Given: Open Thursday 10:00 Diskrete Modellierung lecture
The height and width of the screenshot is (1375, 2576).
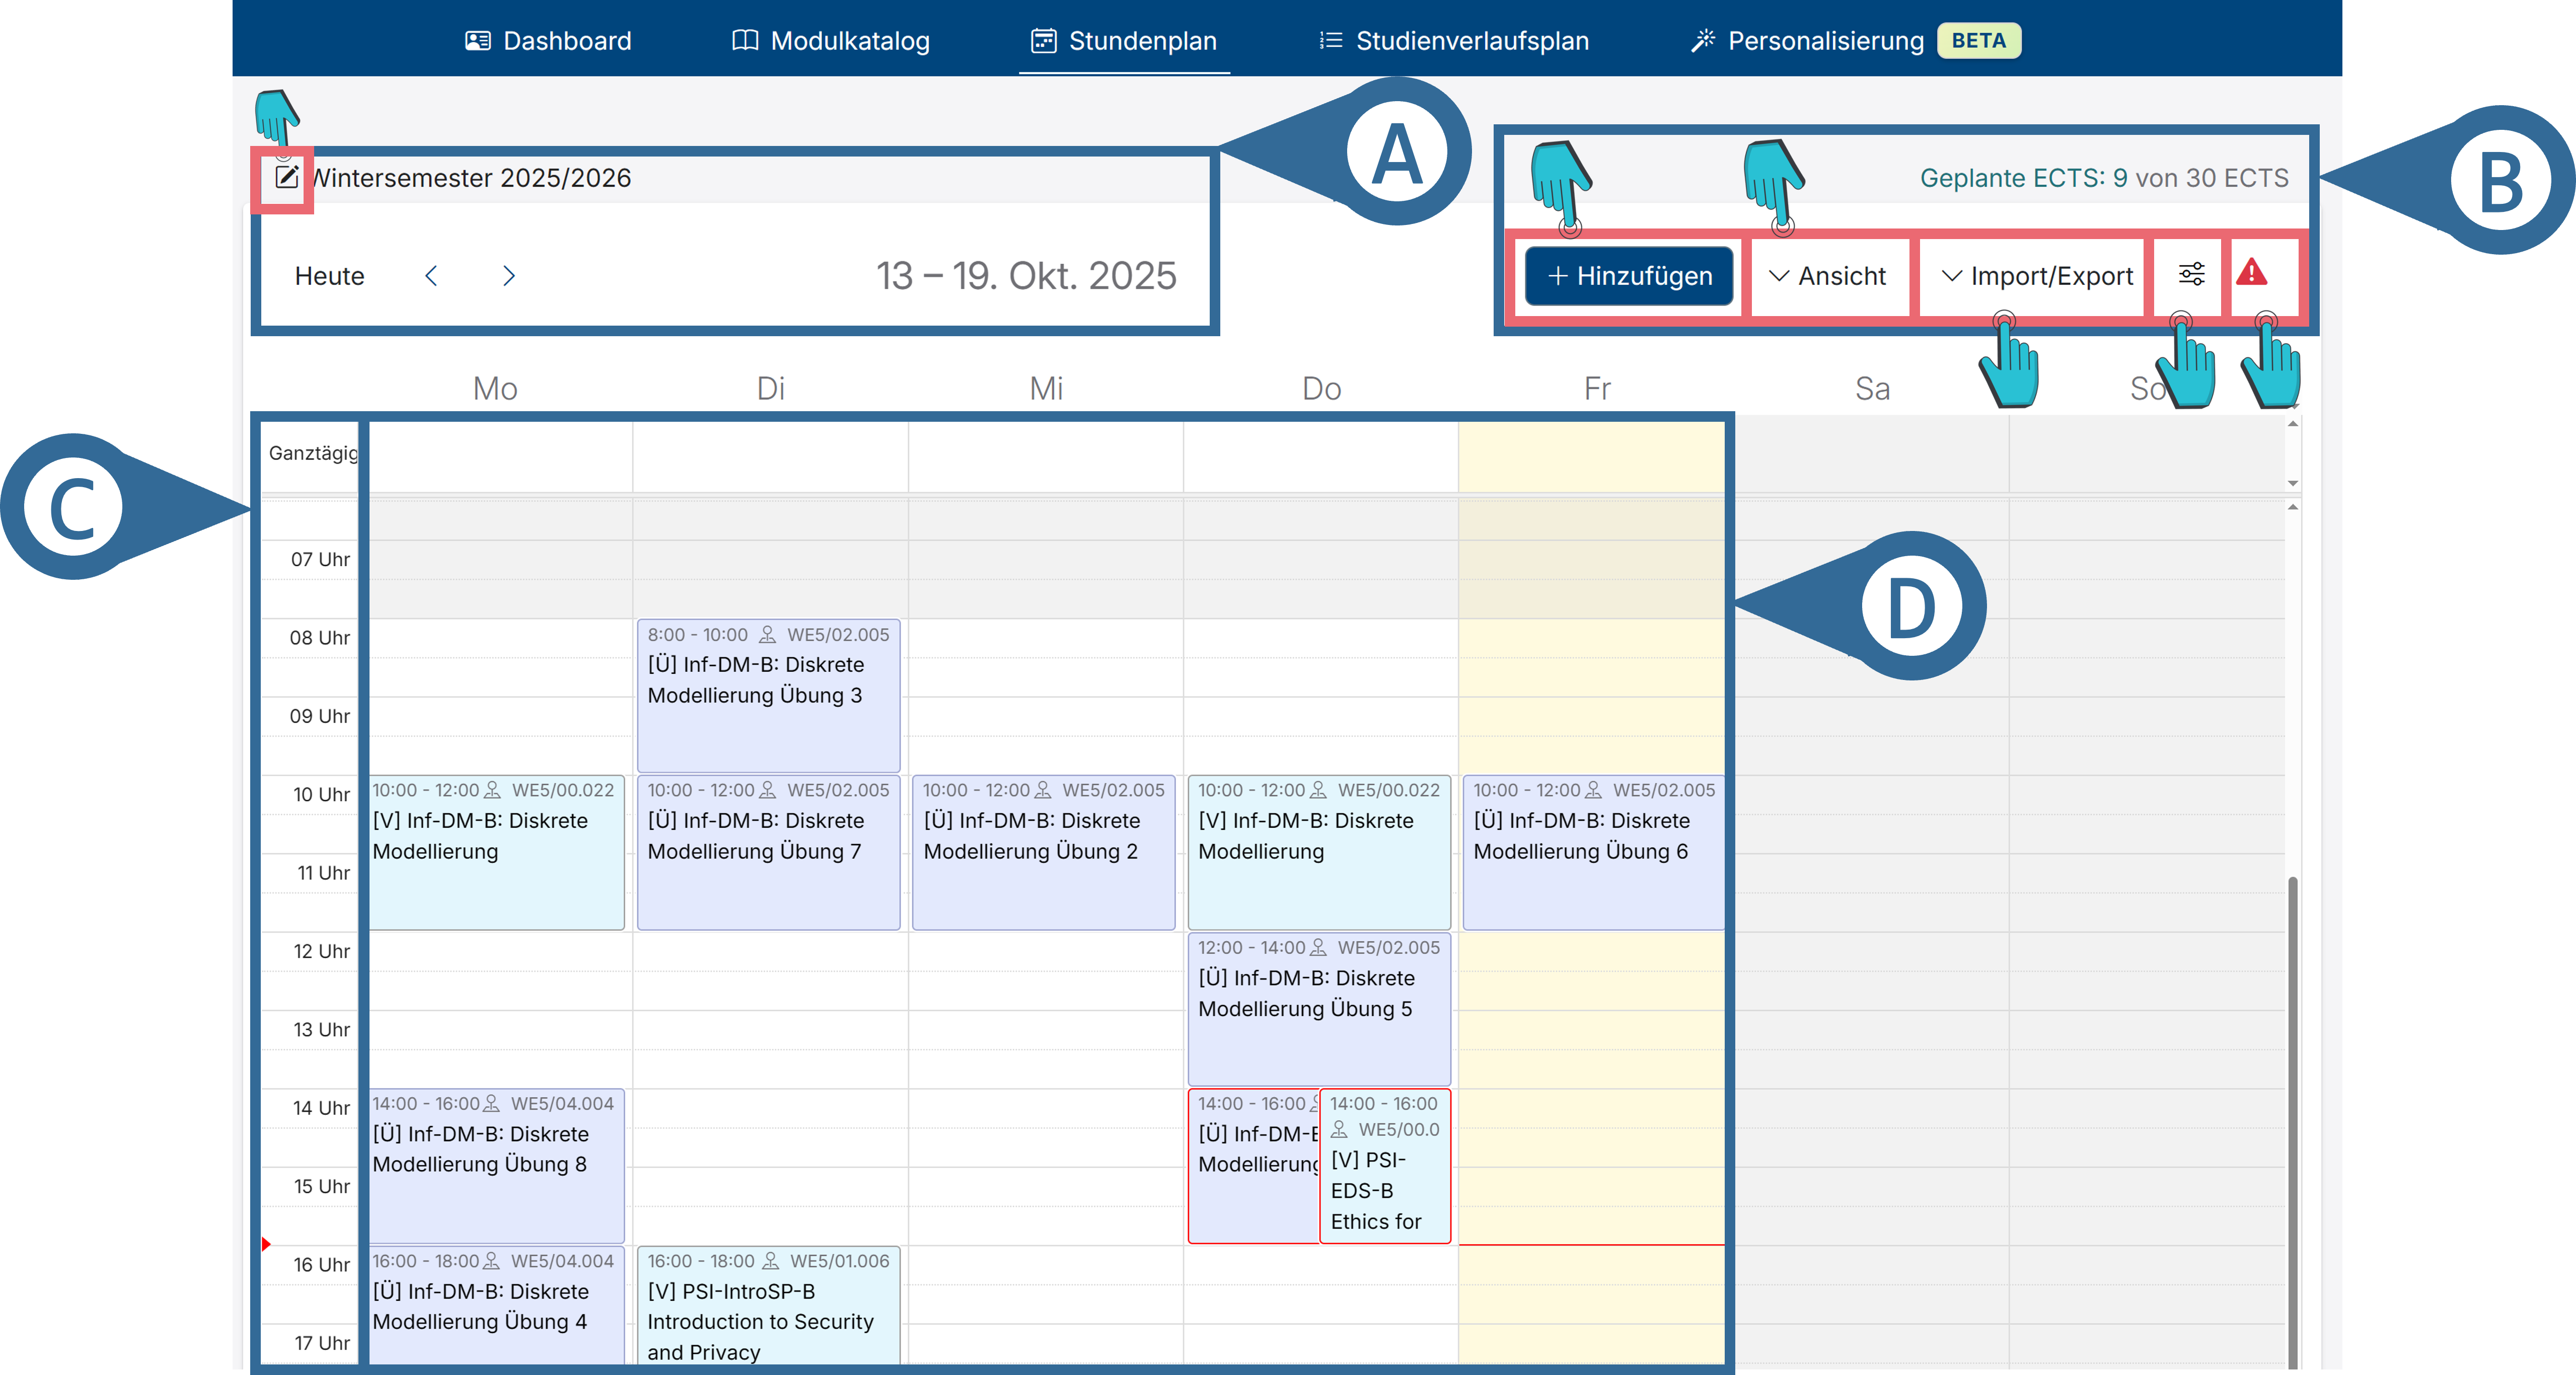Looking at the screenshot, I should coord(1319,852).
